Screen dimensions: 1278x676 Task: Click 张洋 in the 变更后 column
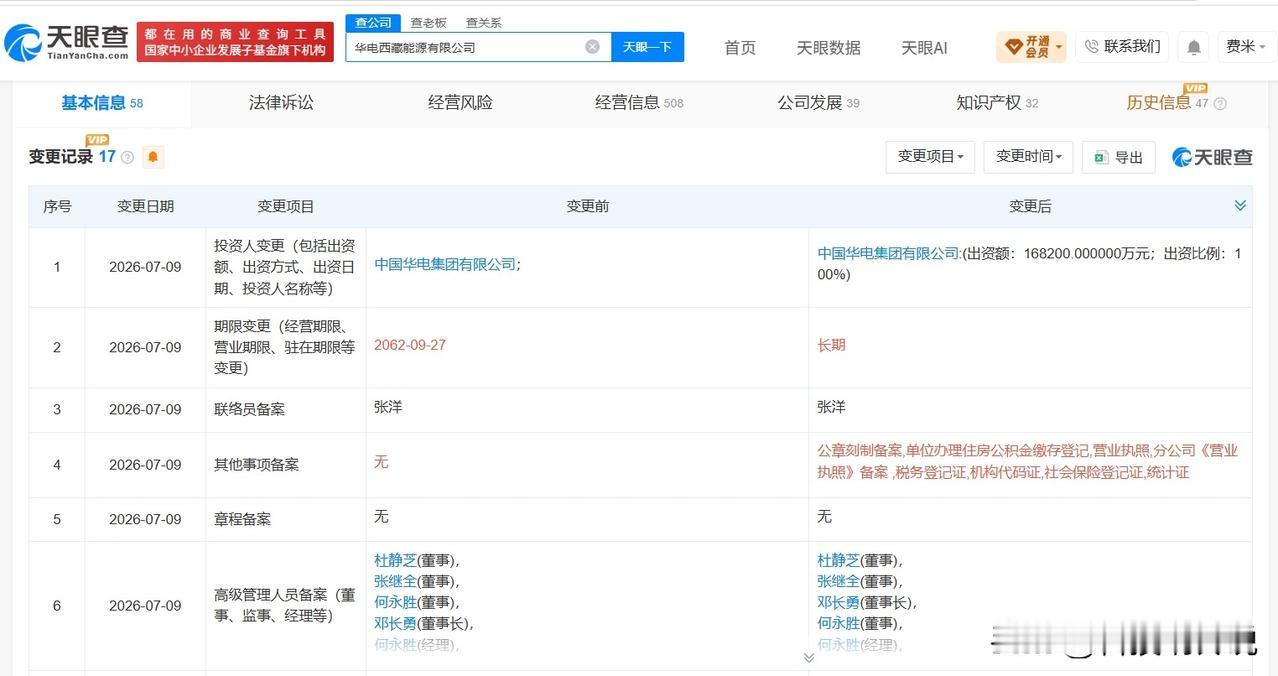pyautogui.click(x=831, y=407)
